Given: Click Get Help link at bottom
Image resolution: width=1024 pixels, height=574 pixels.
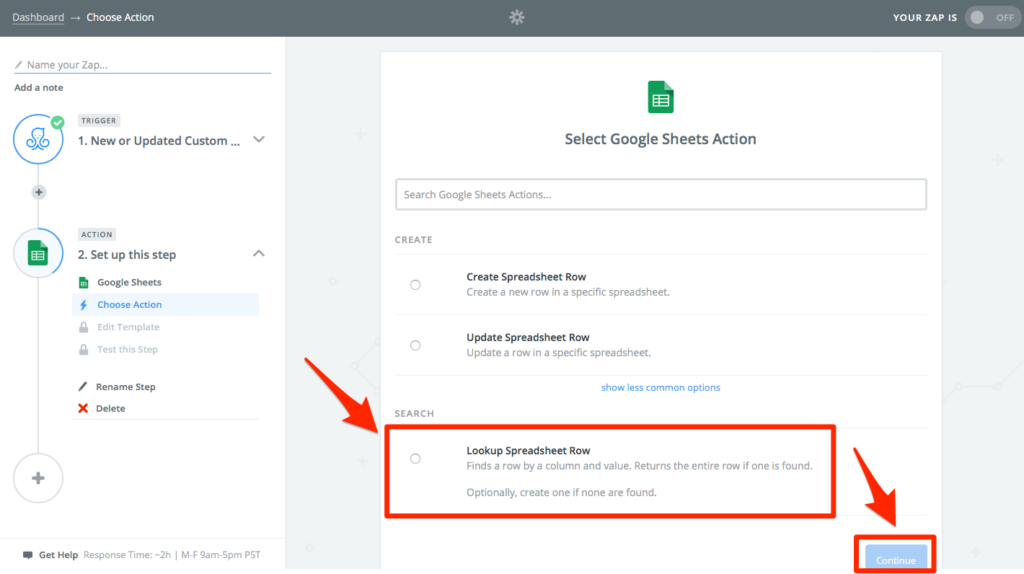Looking at the screenshot, I should click(58, 555).
